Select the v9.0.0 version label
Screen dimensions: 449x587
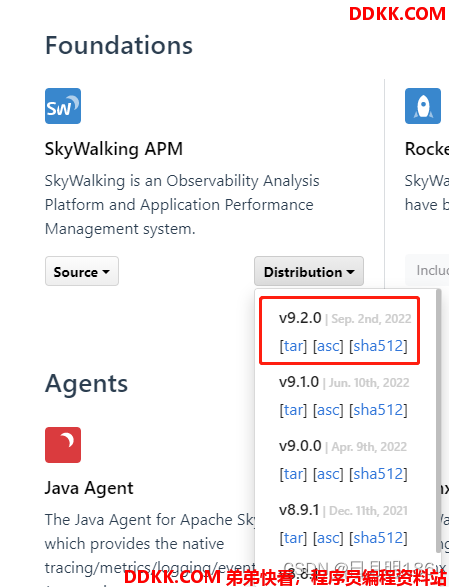300,446
